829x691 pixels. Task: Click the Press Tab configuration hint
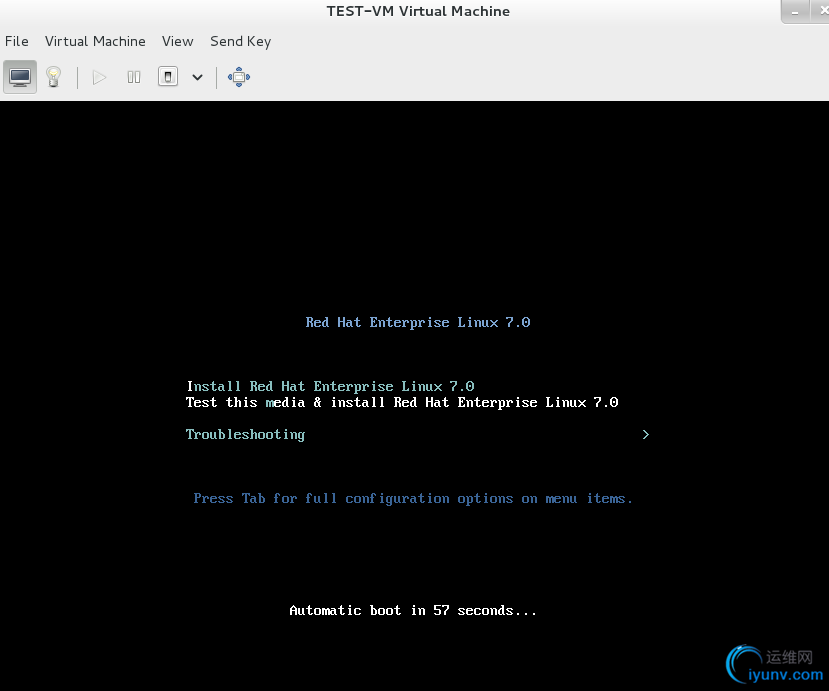click(x=413, y=499)
